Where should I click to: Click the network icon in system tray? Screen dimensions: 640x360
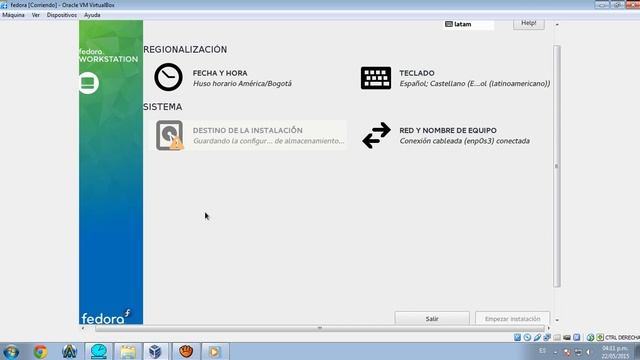pos(578,352)
